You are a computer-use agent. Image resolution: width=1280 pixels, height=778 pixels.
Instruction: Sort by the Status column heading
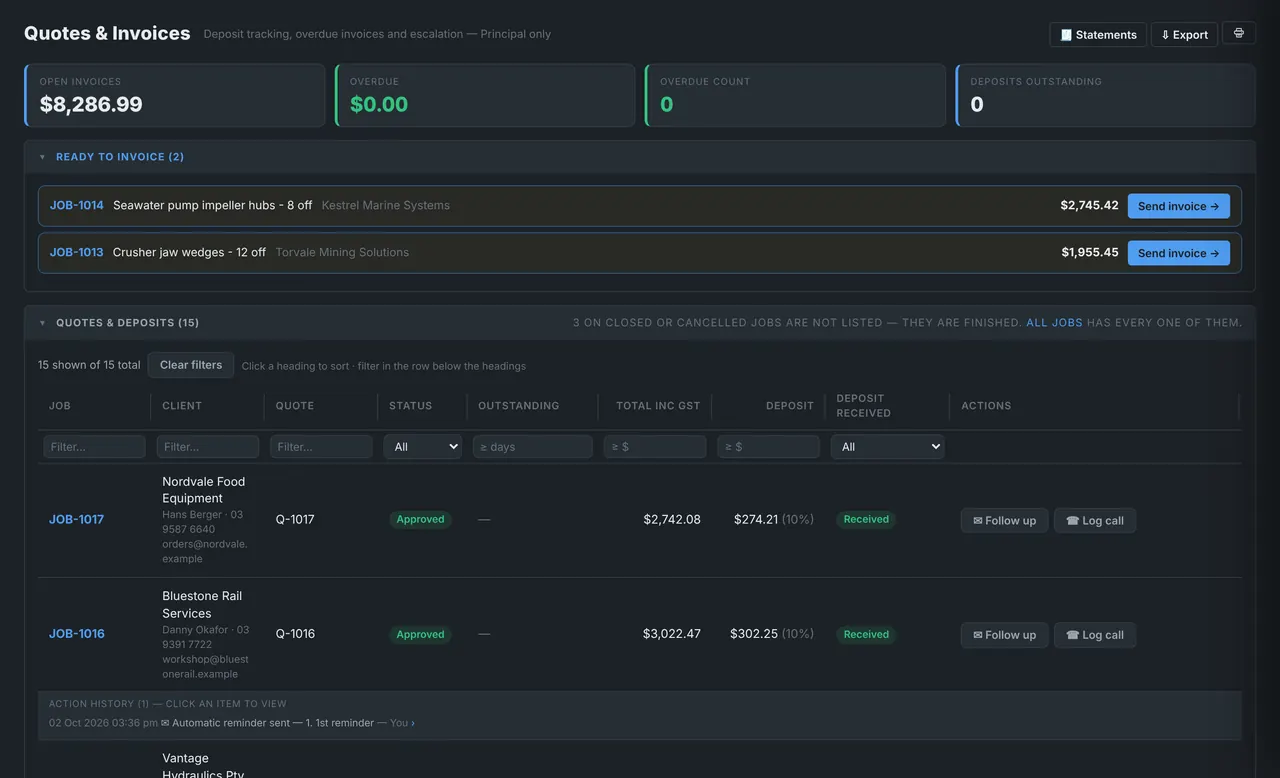pyautogui.click(x=411, y=406)
